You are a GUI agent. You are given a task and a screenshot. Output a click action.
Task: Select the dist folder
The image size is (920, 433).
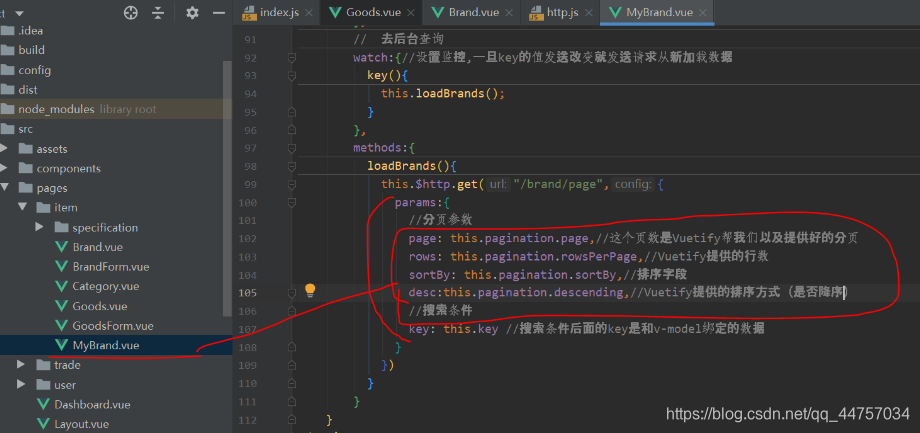tap(28, 90)
